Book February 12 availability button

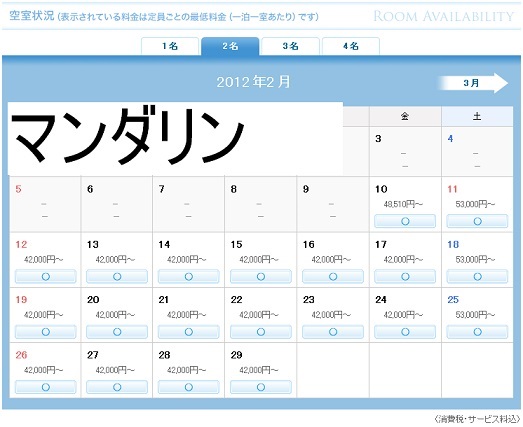pos(46,277)
